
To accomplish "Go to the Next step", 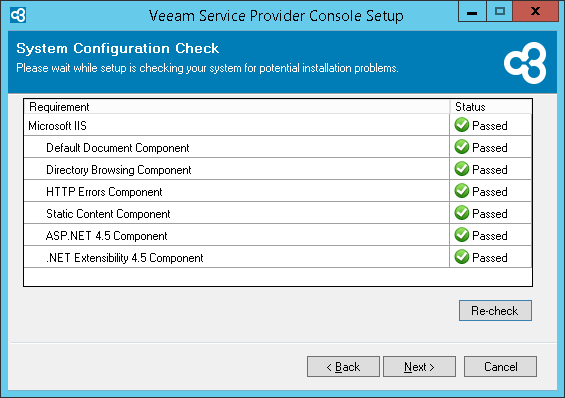I will pyautogui.click(x=419, y=367).
